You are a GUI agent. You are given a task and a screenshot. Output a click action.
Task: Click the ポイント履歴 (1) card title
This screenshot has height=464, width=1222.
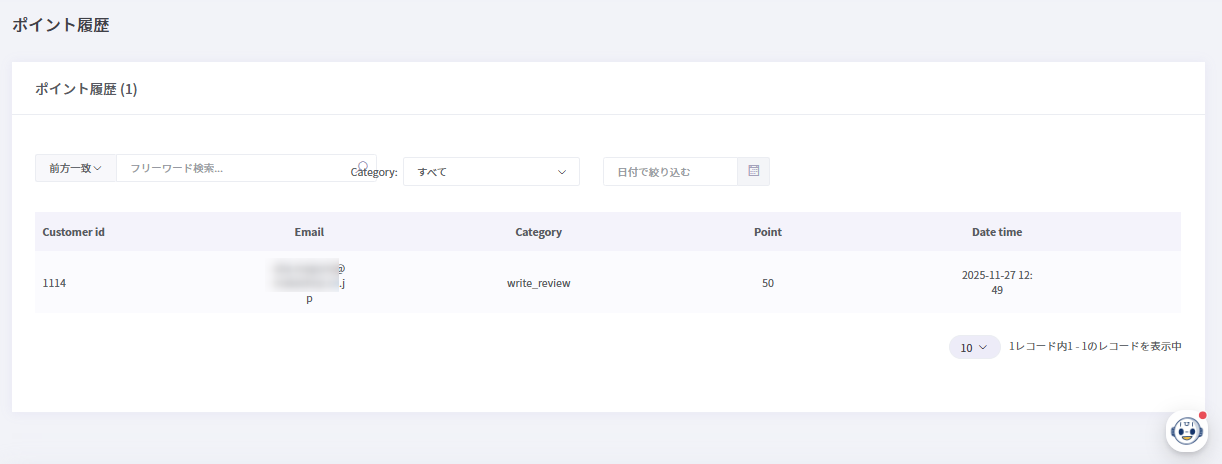pyautogui.click(x=86, y=89)
